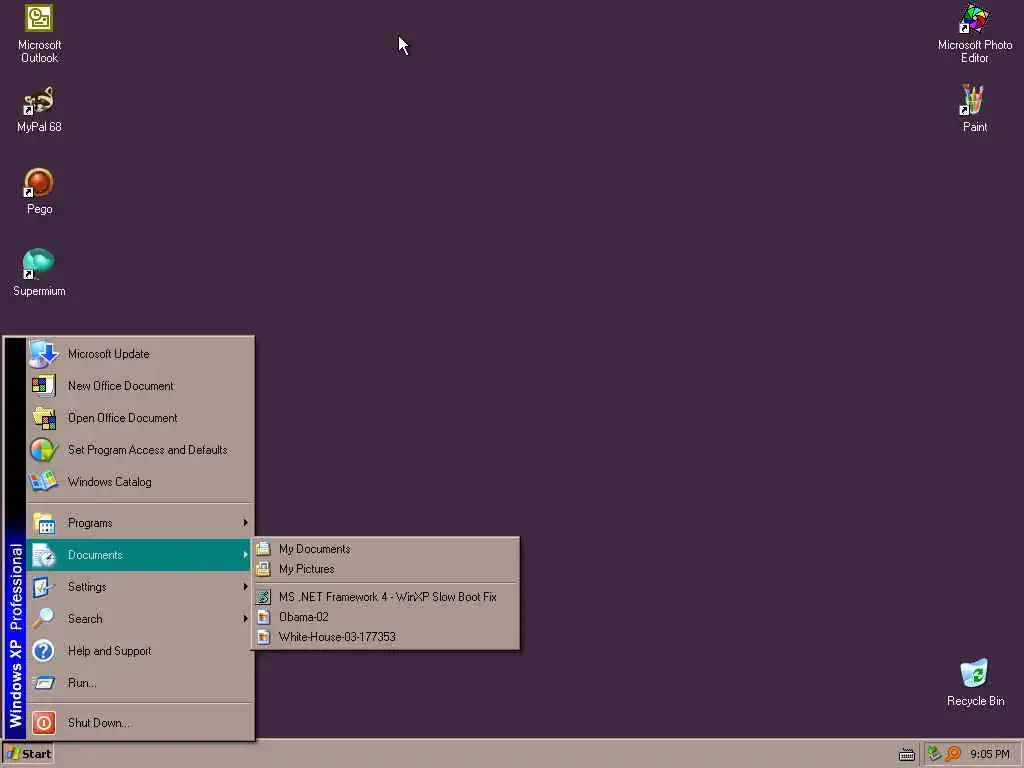This screenshot has height=768, width=1024.
Task: Open My Pictures from the submenu
Action: tap(385, 569)
